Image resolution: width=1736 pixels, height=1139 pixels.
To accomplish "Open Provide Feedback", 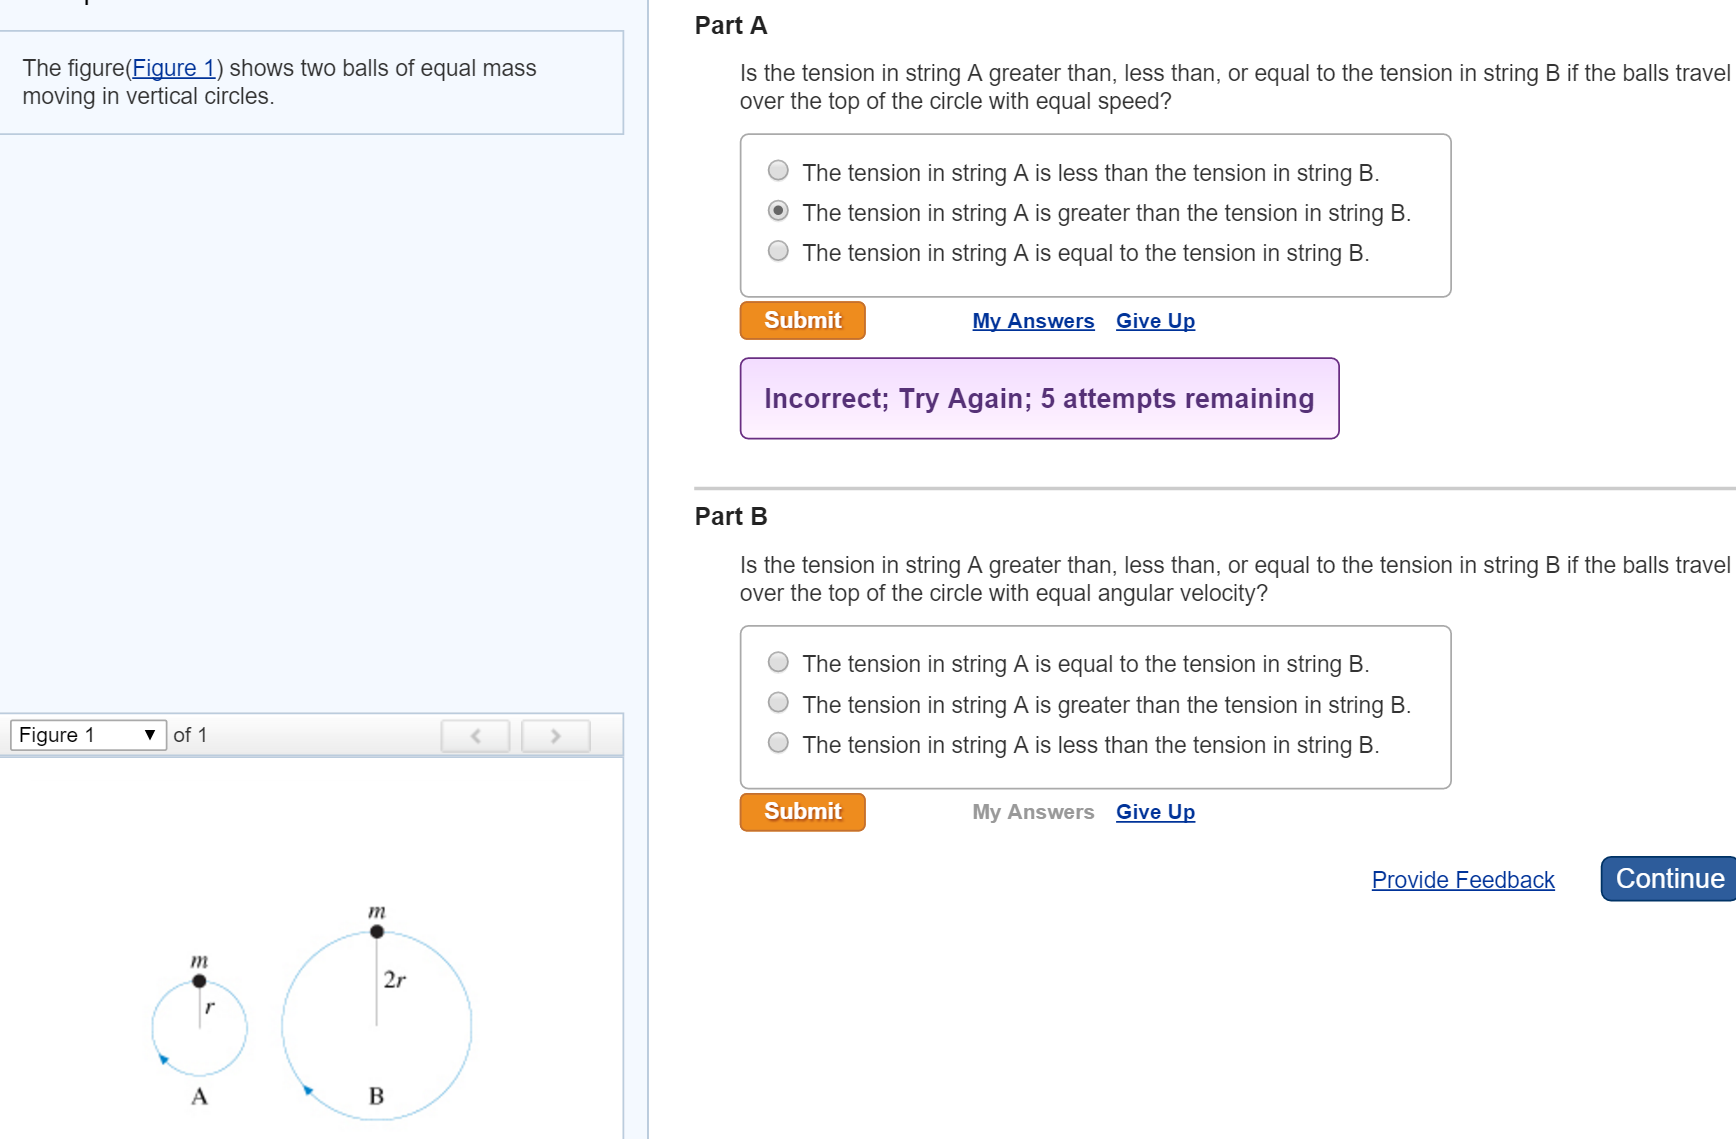I will pos(1463,879).
